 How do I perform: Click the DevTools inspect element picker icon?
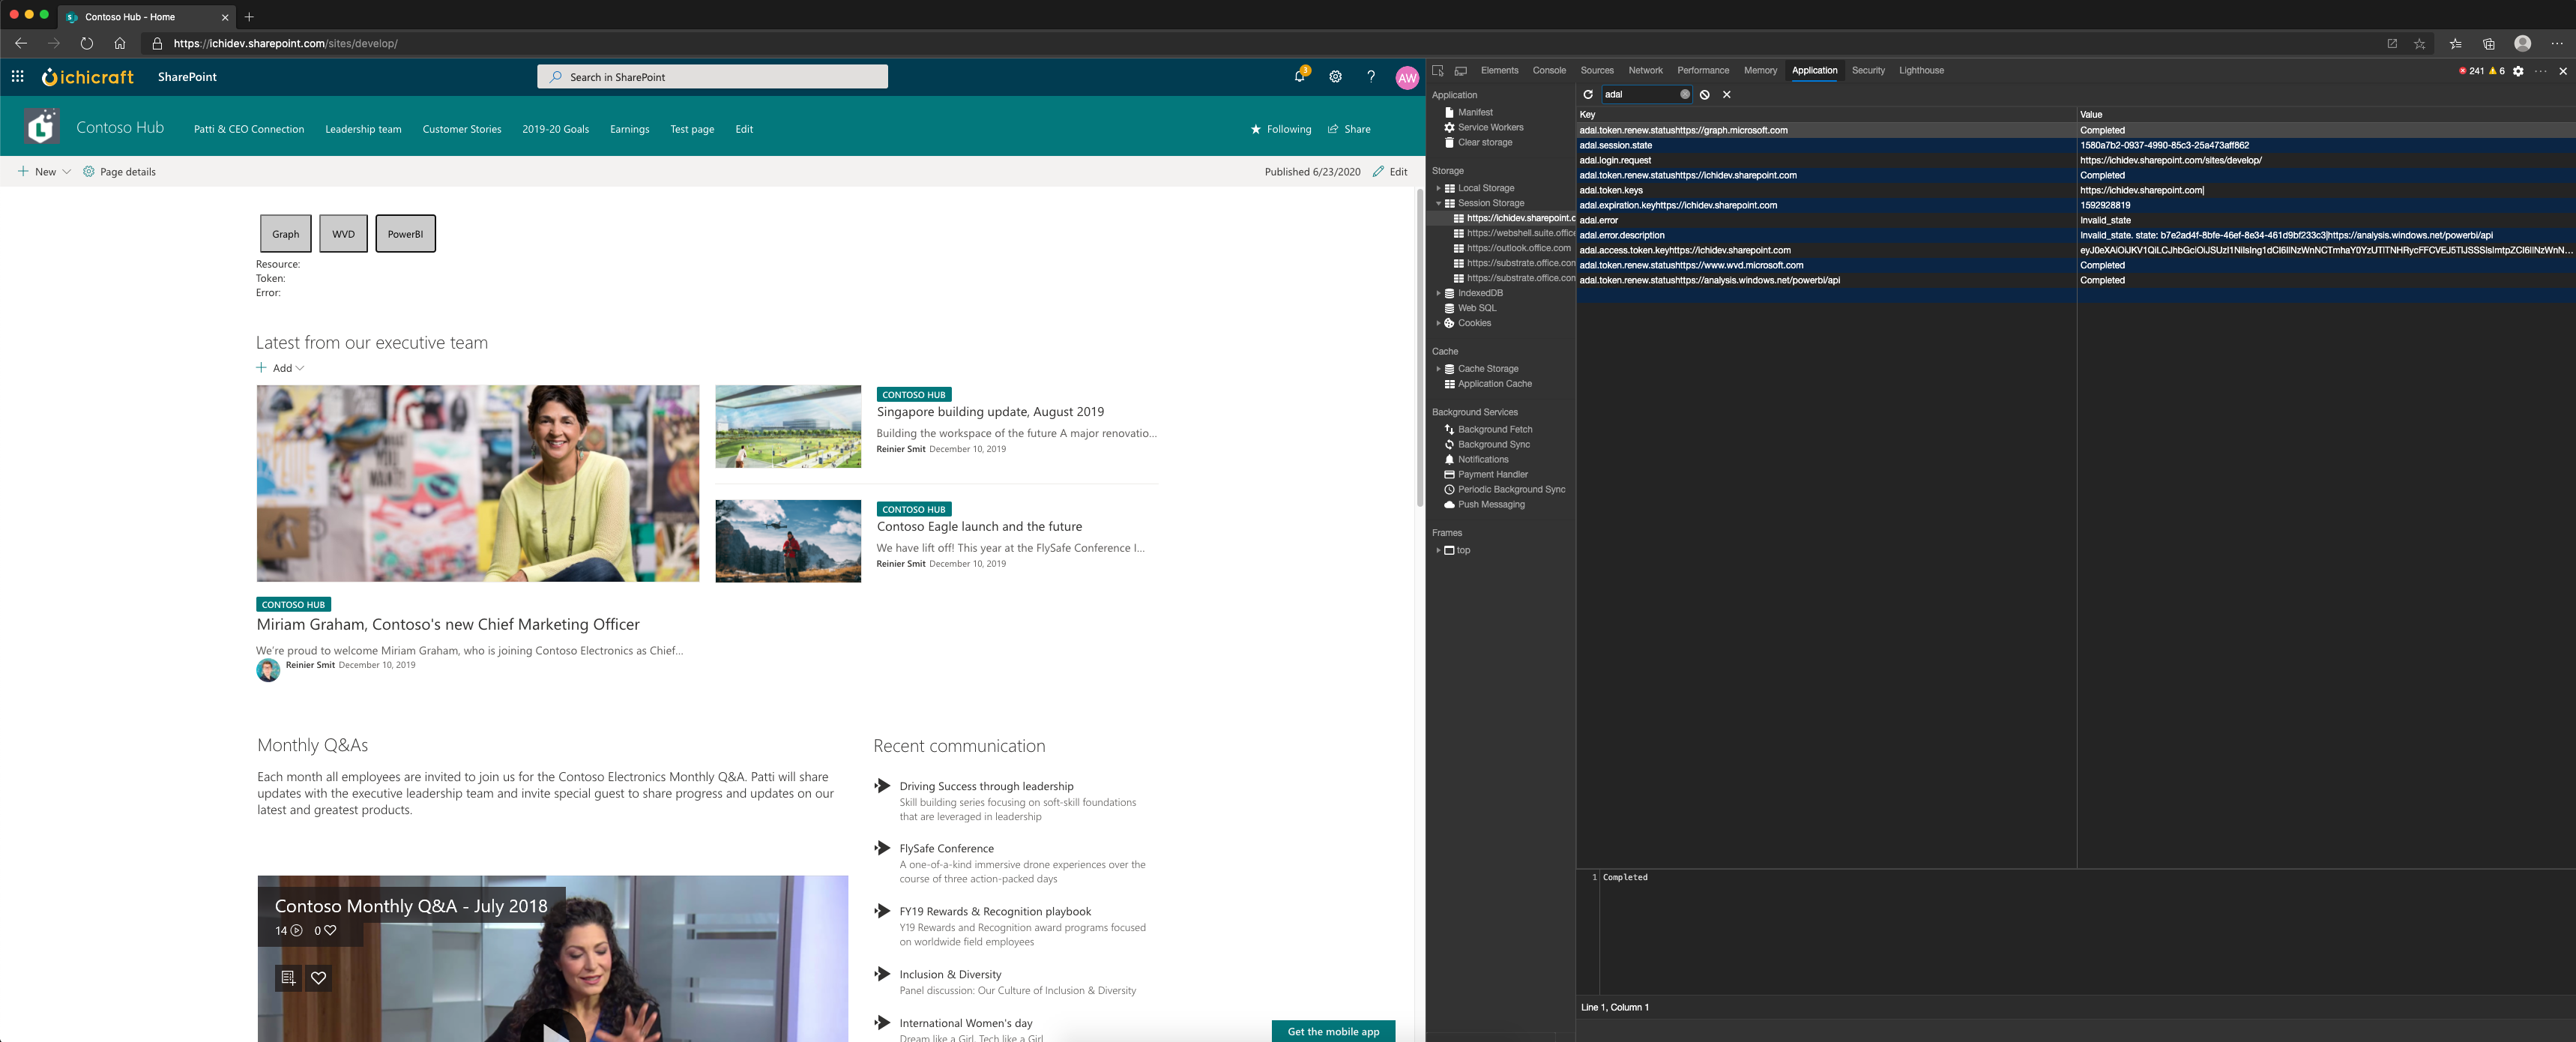pyautogui.click(x=1438, y=71)
